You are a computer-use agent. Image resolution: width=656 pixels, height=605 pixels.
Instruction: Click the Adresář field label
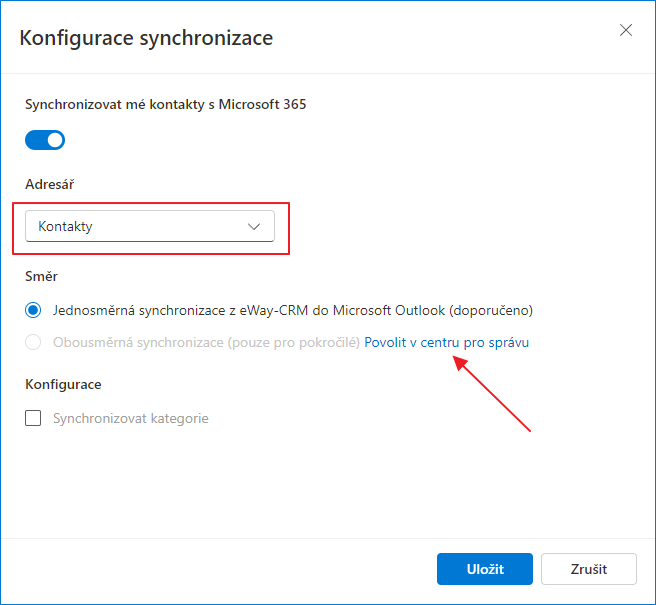click(x=50, y=184)
